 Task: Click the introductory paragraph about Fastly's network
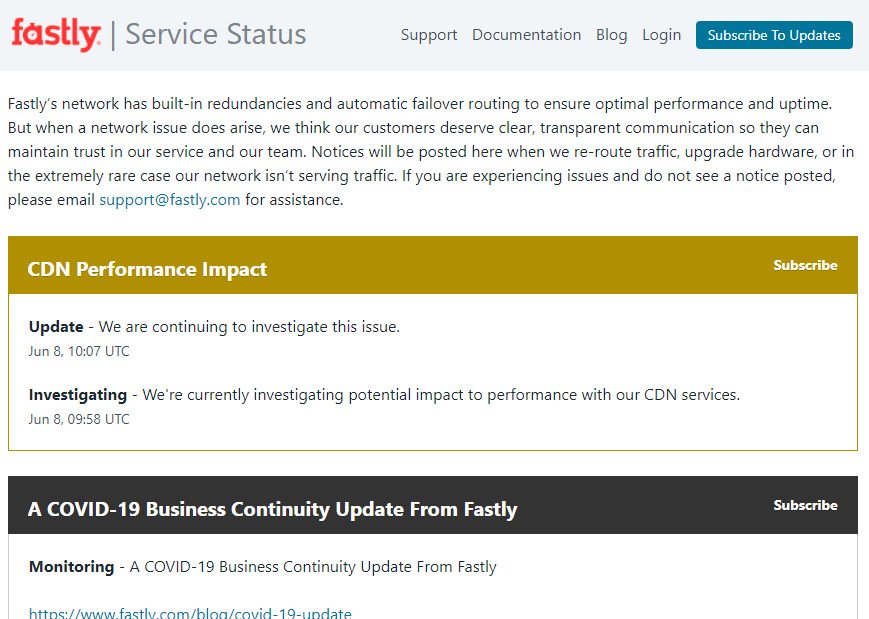[420, 151]
